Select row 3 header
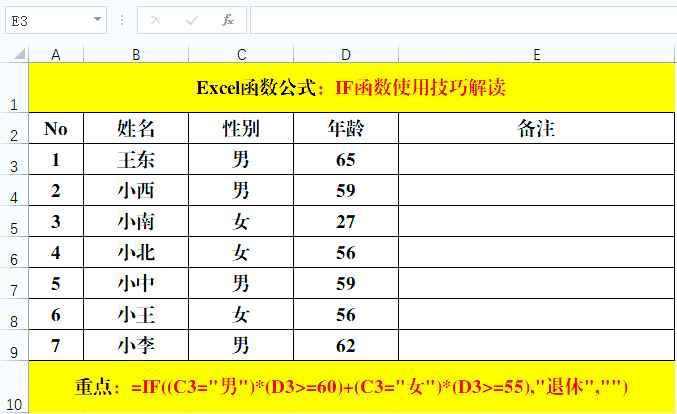This screenshot has height=414, width=677. (14, 159)
